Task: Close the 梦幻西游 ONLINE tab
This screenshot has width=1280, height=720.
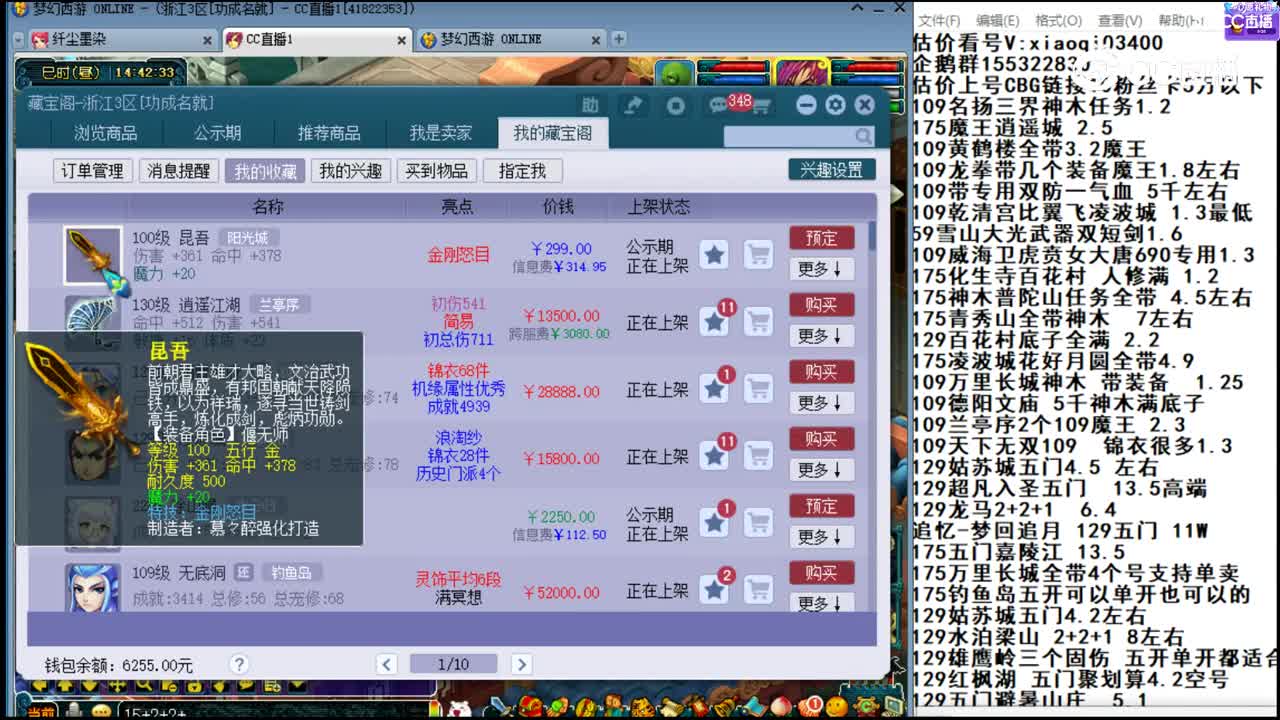Action: coord(595,40)
